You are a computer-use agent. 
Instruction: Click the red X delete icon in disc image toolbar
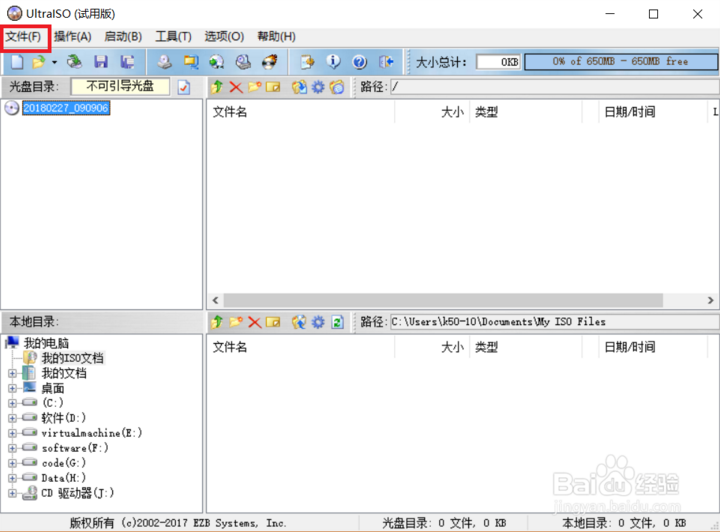tap(236, 87)
